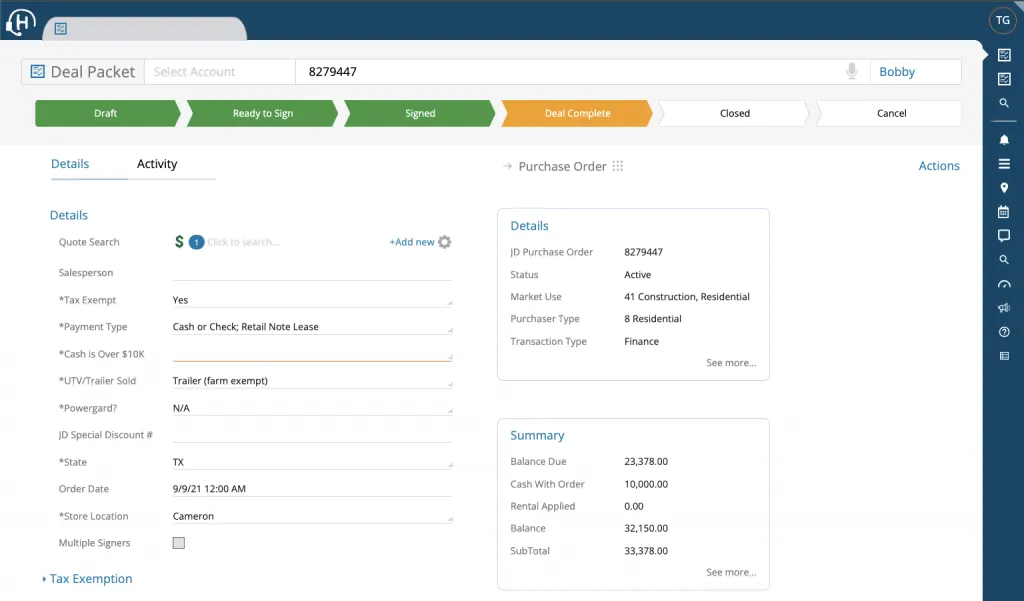The image size is (1024, 601).
Task: Open the TG user avatar menu
Action: (1003, 20)
